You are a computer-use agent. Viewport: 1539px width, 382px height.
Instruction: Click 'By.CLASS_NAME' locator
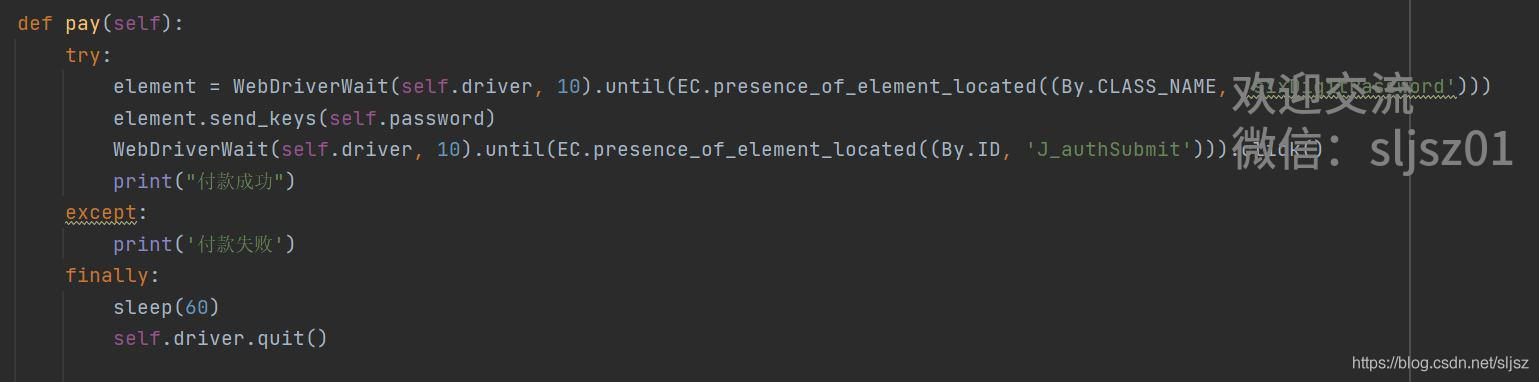point(1138,86)
